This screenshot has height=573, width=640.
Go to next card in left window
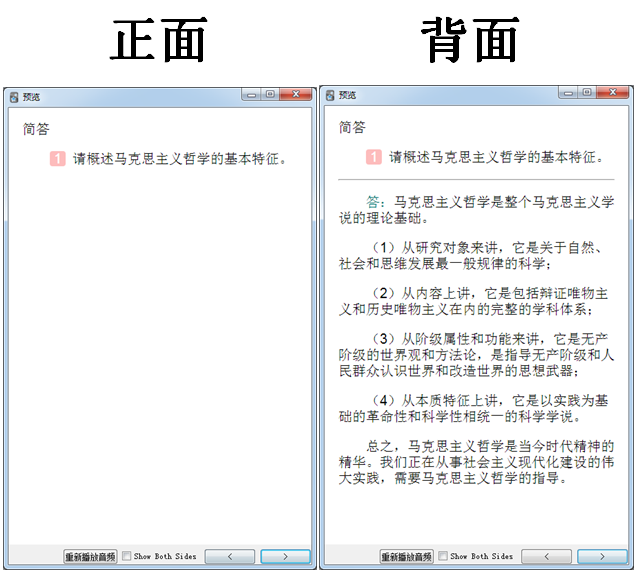point(285,556)
